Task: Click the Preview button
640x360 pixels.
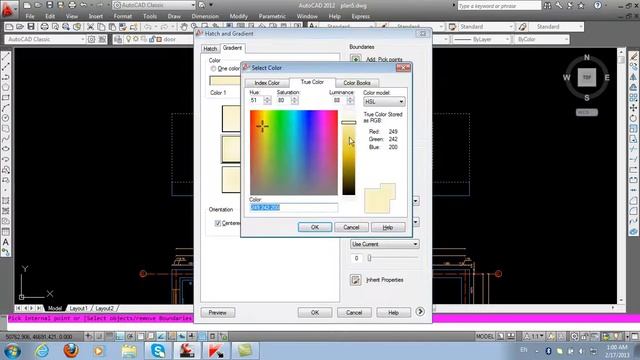Action: click(218, 313)
